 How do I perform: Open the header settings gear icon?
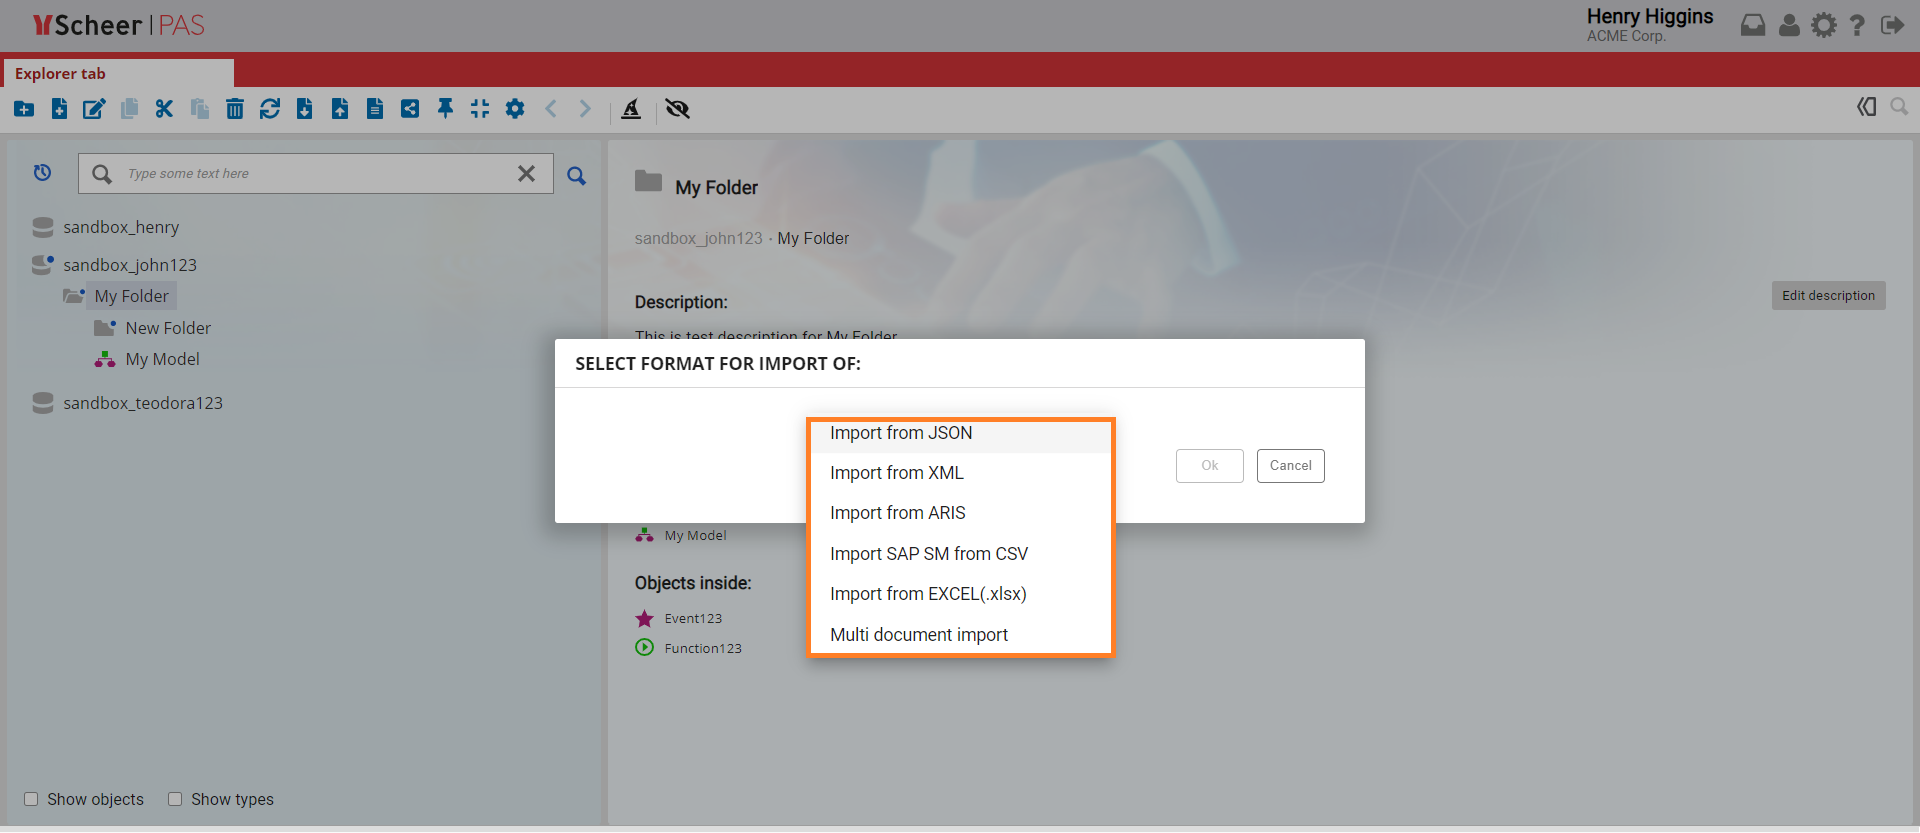(x=1824, y=25)
